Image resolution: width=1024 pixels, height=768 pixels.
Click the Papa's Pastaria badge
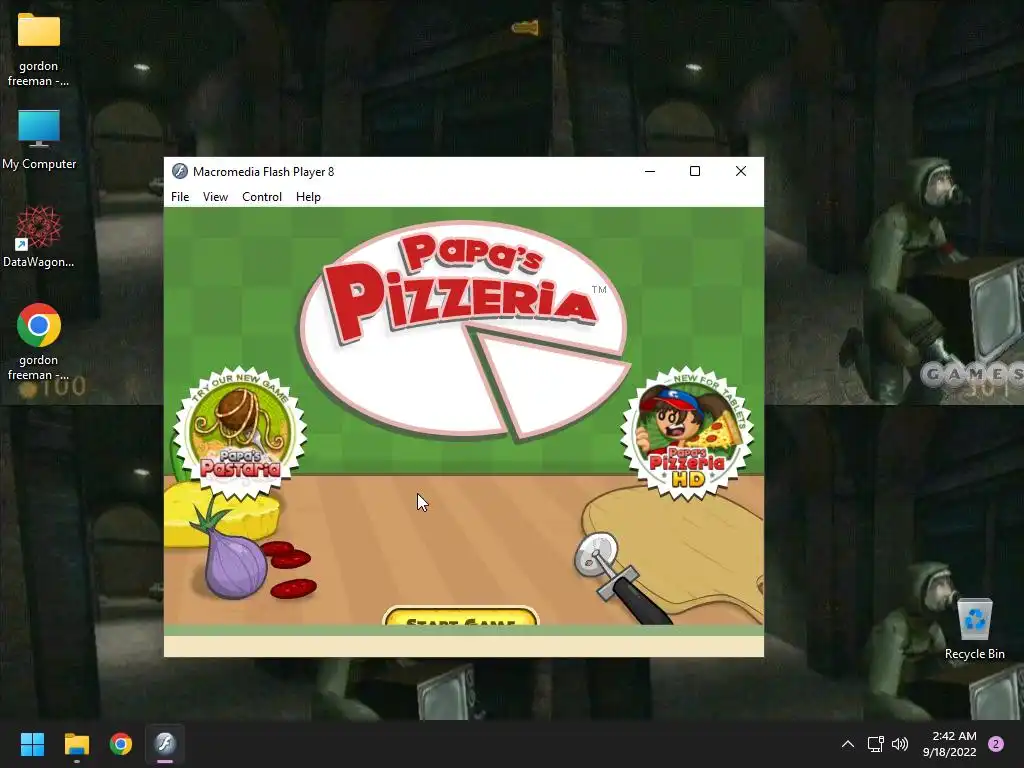[240, 432]
